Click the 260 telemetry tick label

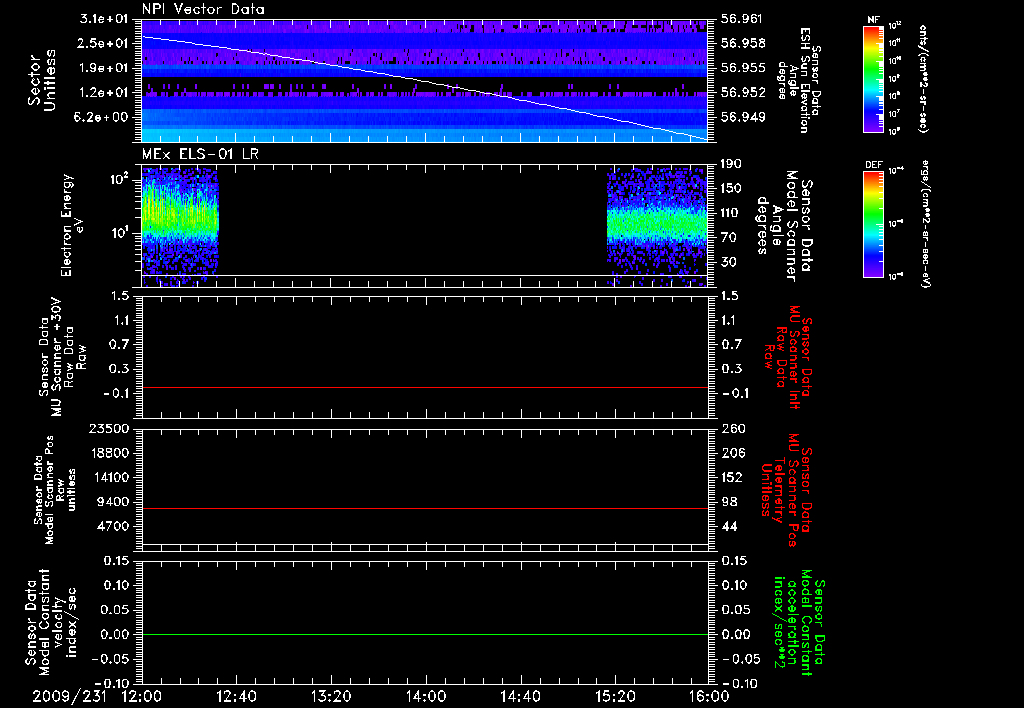732,429
